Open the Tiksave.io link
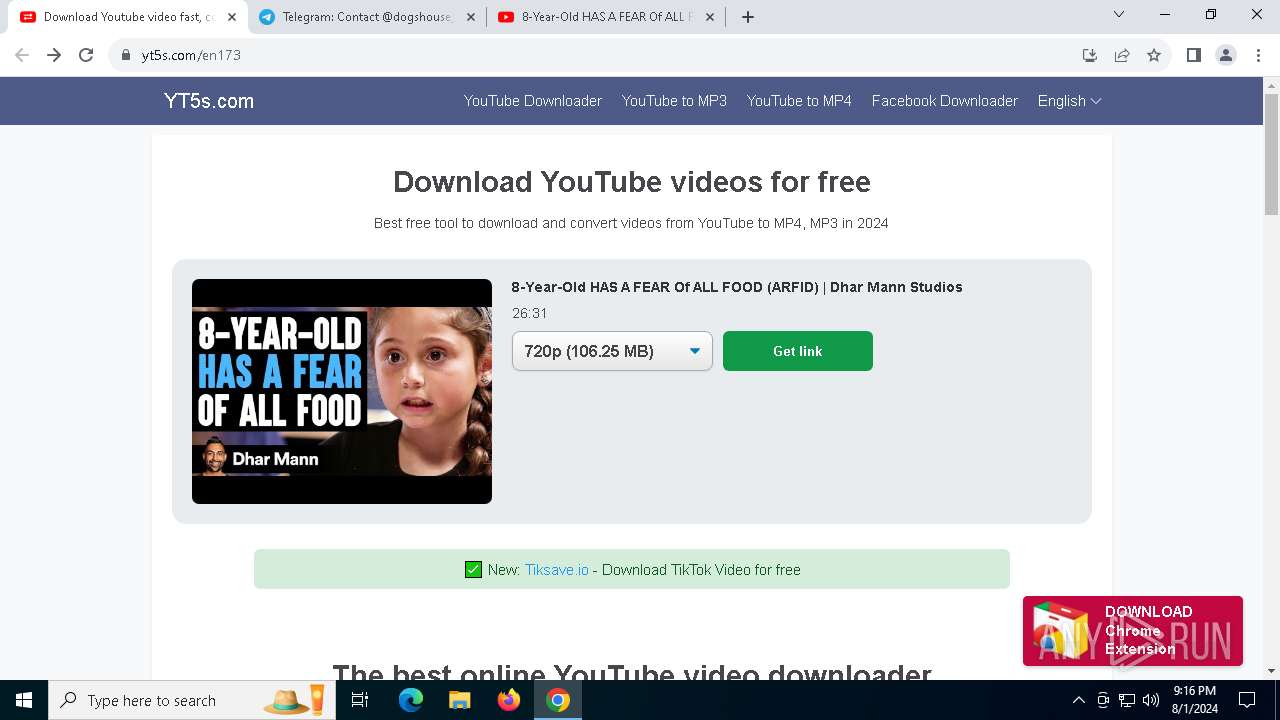The image size is (1280, 720). coord(557,570)
